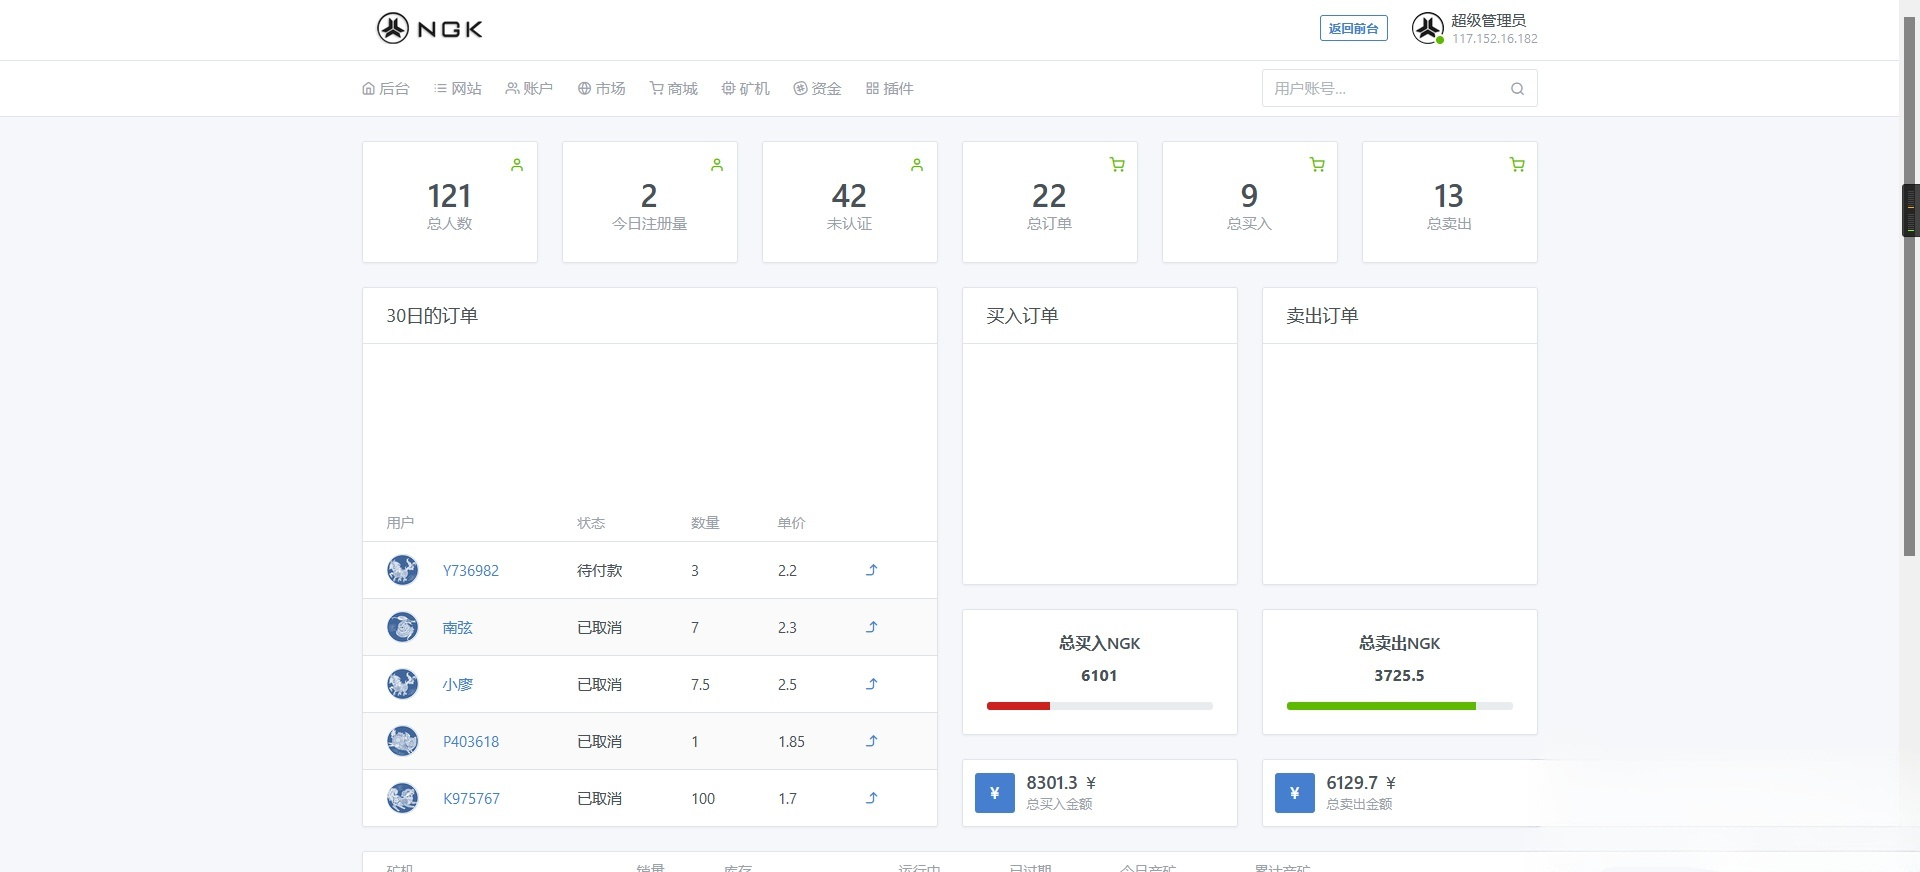Viewport: 1920px width, 872px height.
Task: Click the 总卖出NGK green progress bar
Action: tap(1380, 706)
